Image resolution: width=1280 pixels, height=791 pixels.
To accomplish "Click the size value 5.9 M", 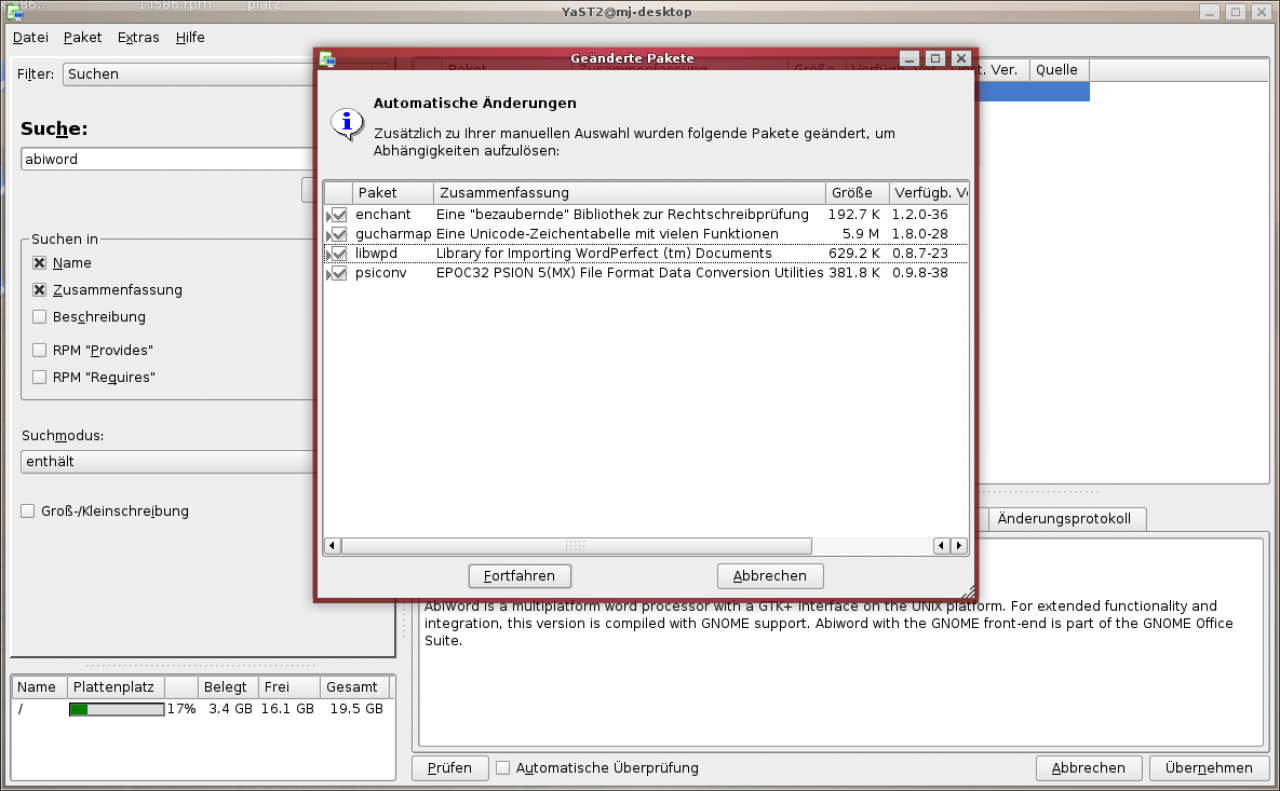I will pyautogui.click(x=861, y=234).
